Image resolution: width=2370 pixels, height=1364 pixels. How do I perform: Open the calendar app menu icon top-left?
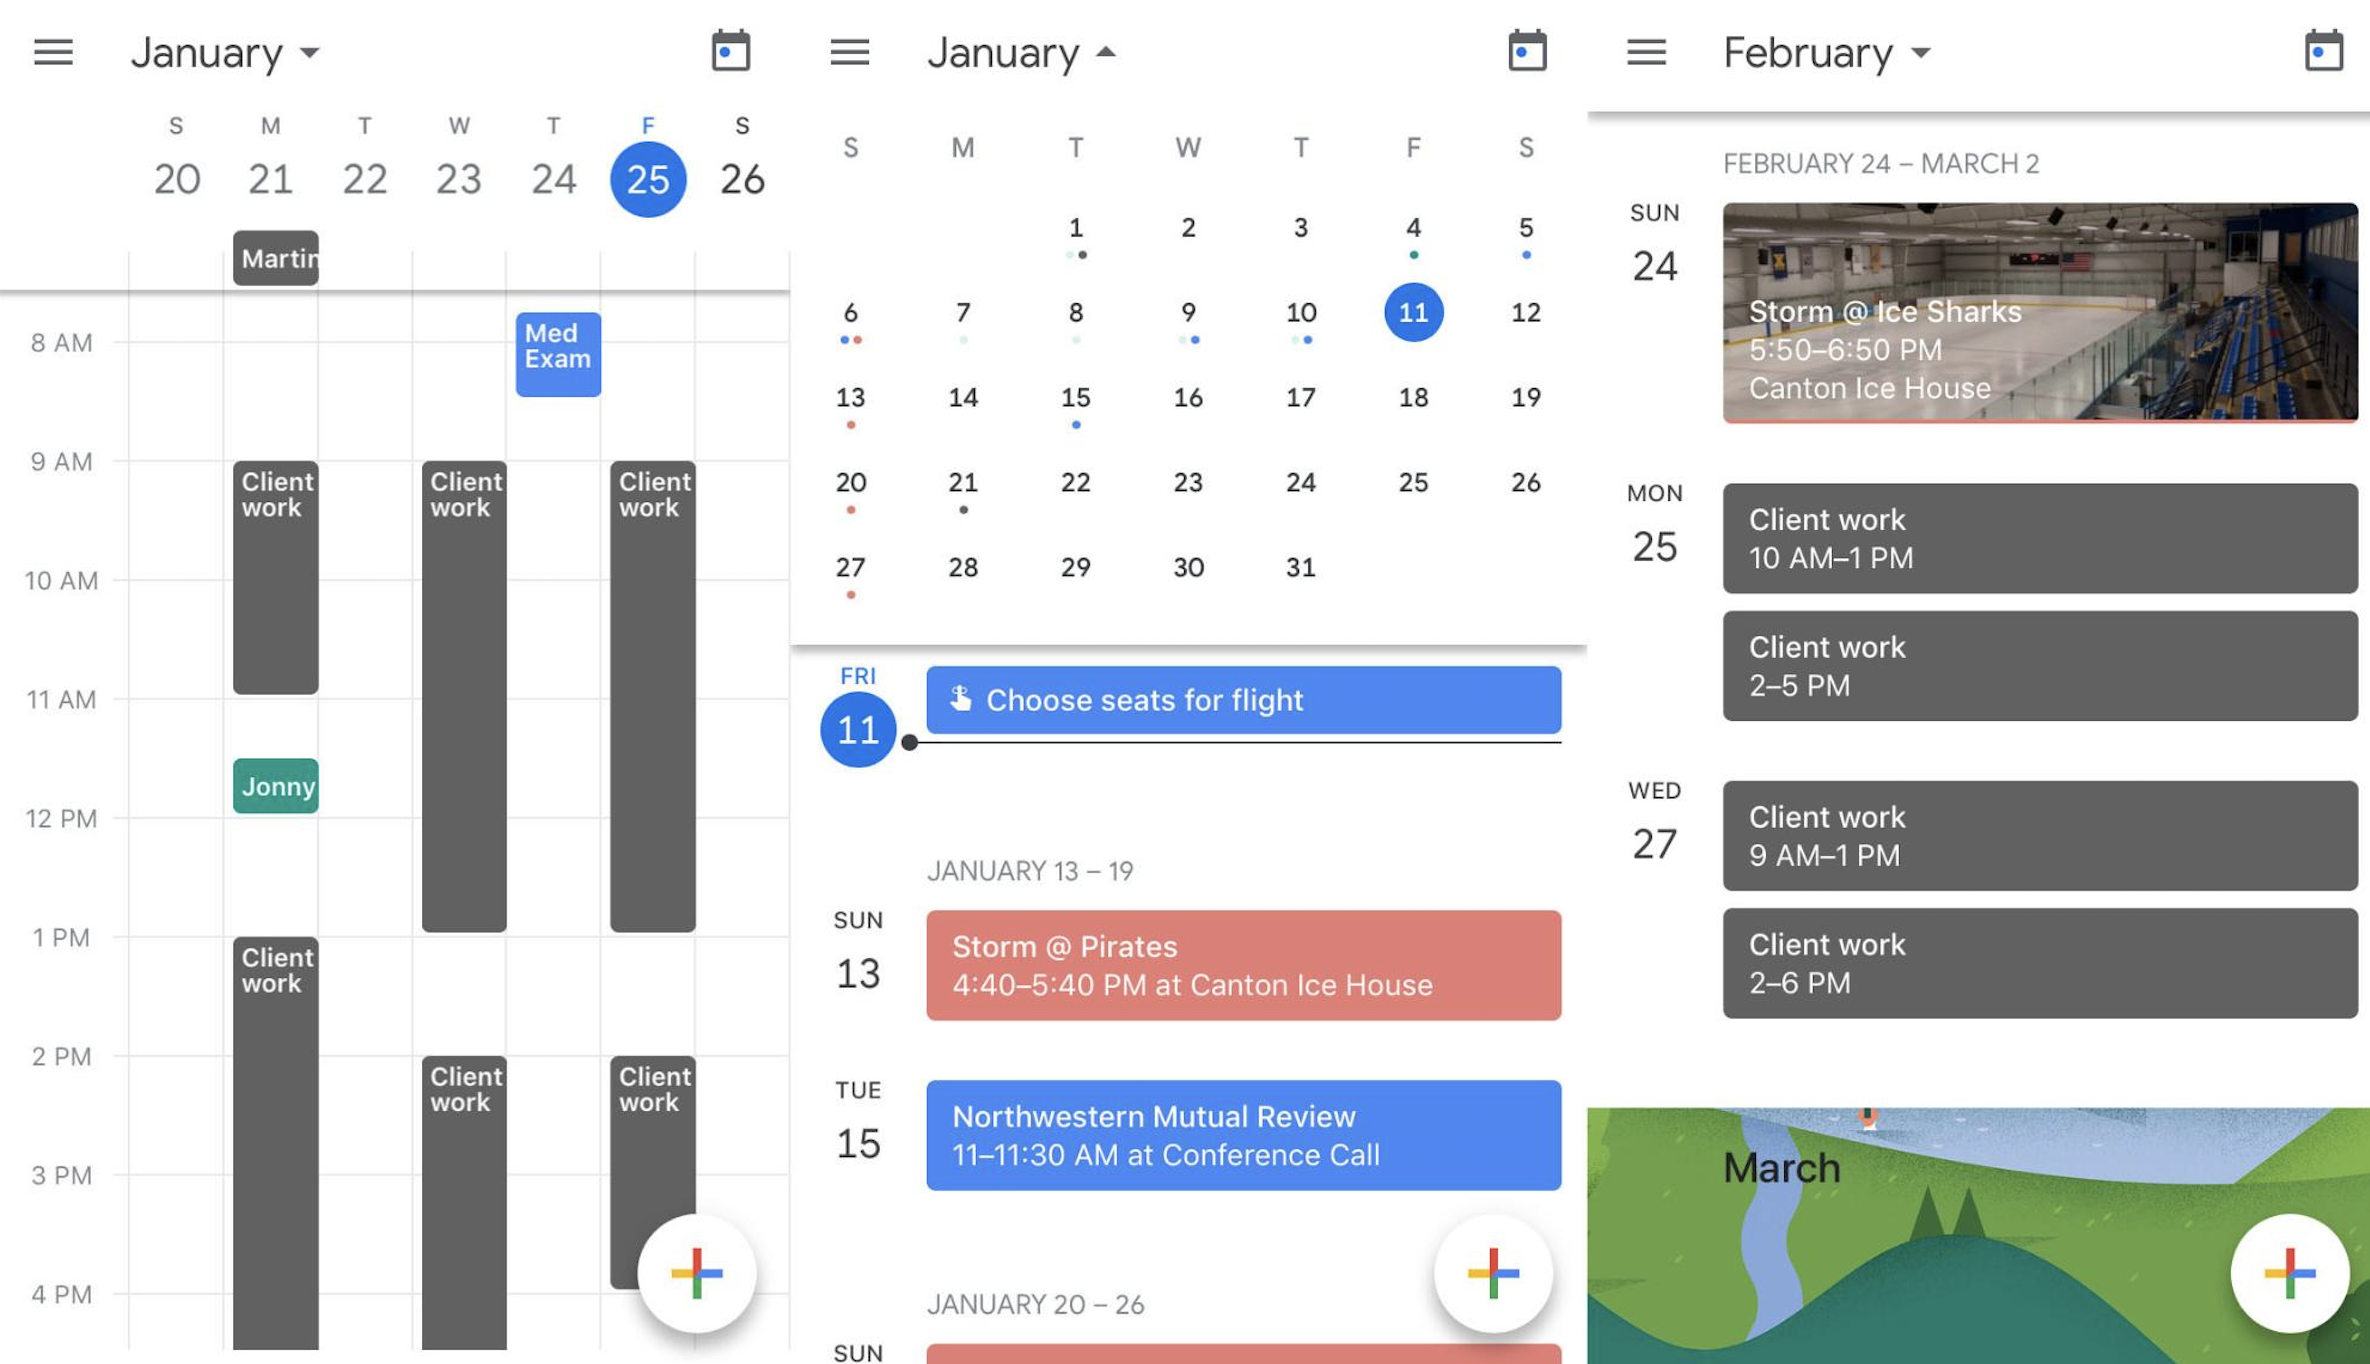tap(54, 50)
